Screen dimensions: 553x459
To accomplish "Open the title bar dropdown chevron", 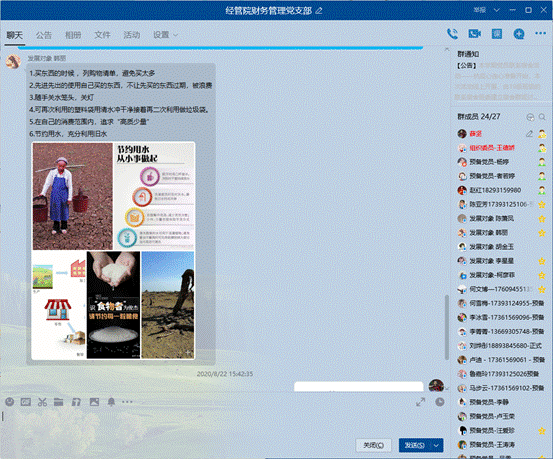I will (x=496, y=10).
